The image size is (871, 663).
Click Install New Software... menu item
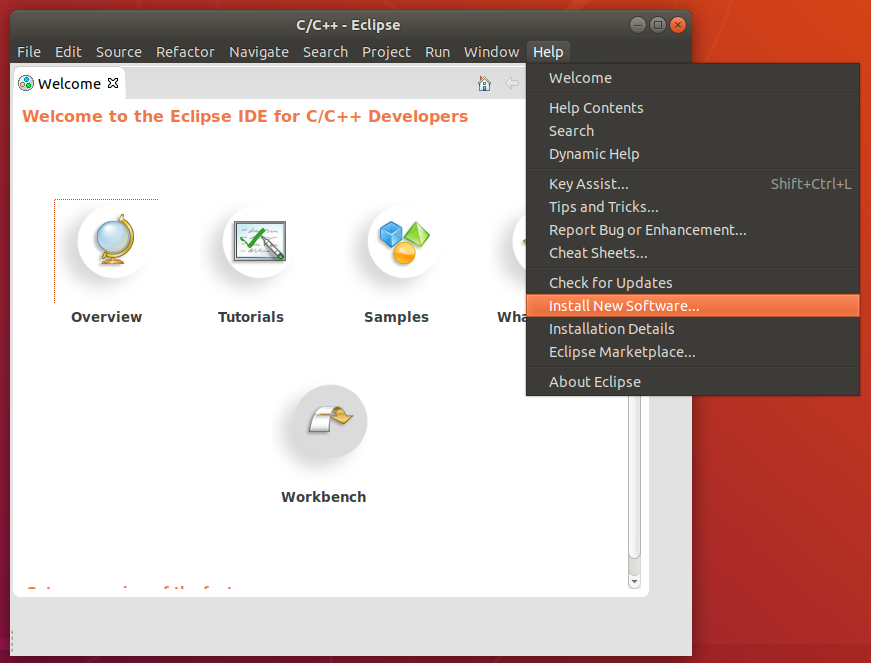coord(693,306)
